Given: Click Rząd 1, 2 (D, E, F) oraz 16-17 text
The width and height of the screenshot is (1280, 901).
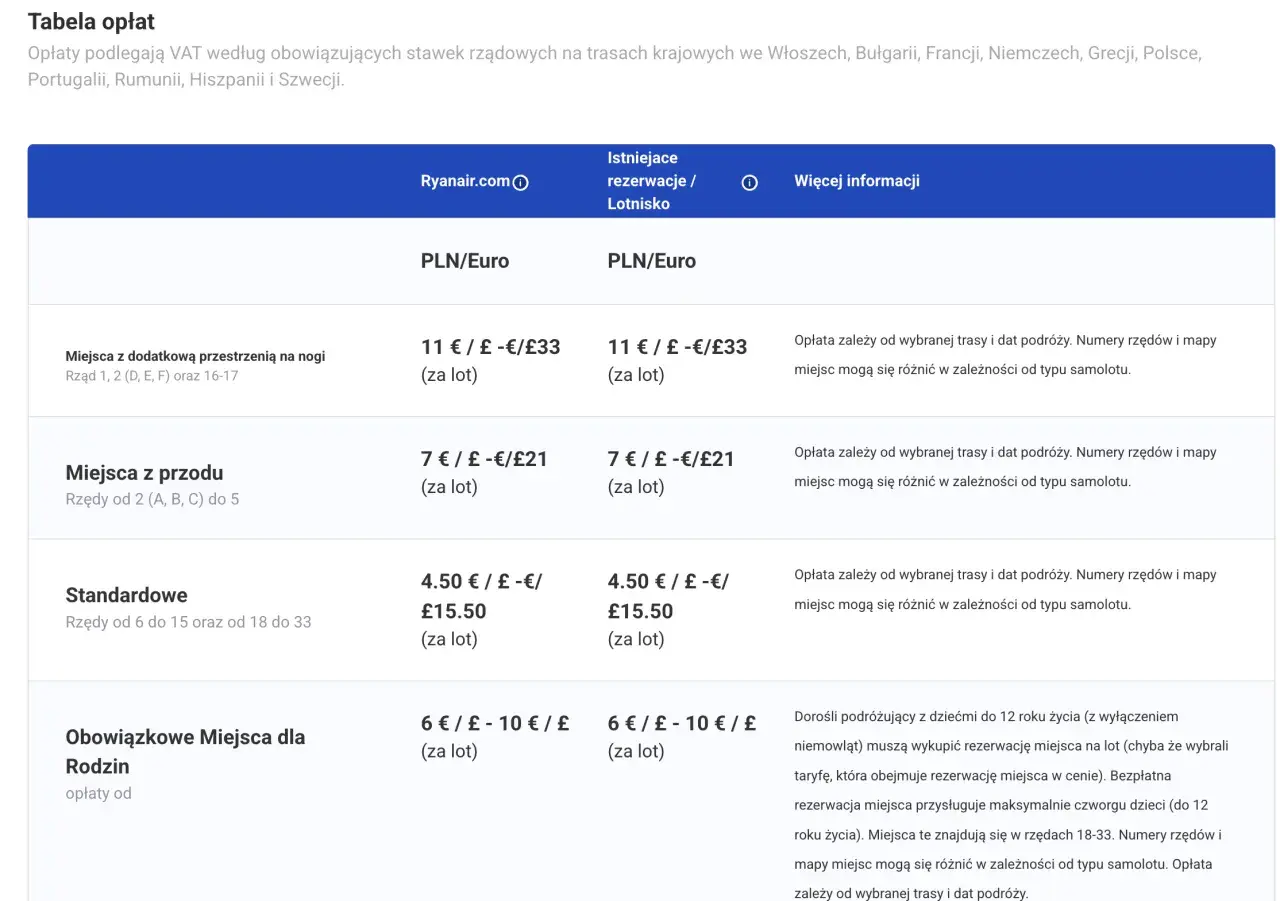Looking at the screenshot, I should pyautogui.click(x=152, y=376).
